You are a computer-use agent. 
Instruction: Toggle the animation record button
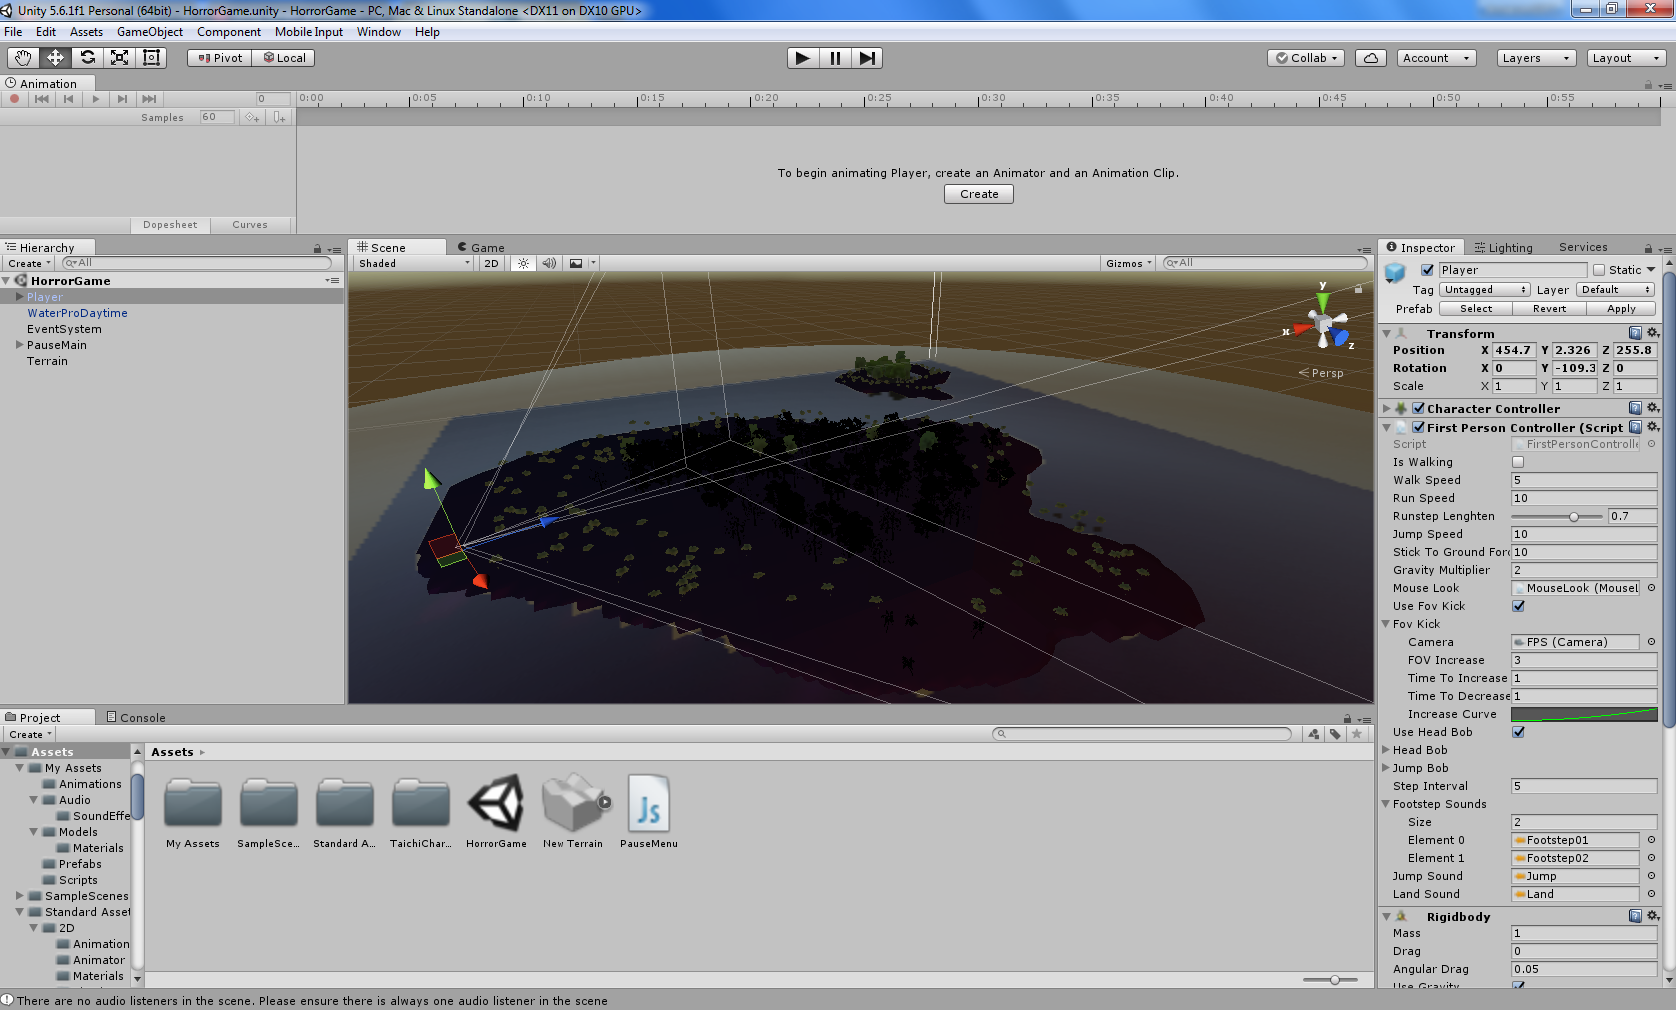click(x=14, y=99)
